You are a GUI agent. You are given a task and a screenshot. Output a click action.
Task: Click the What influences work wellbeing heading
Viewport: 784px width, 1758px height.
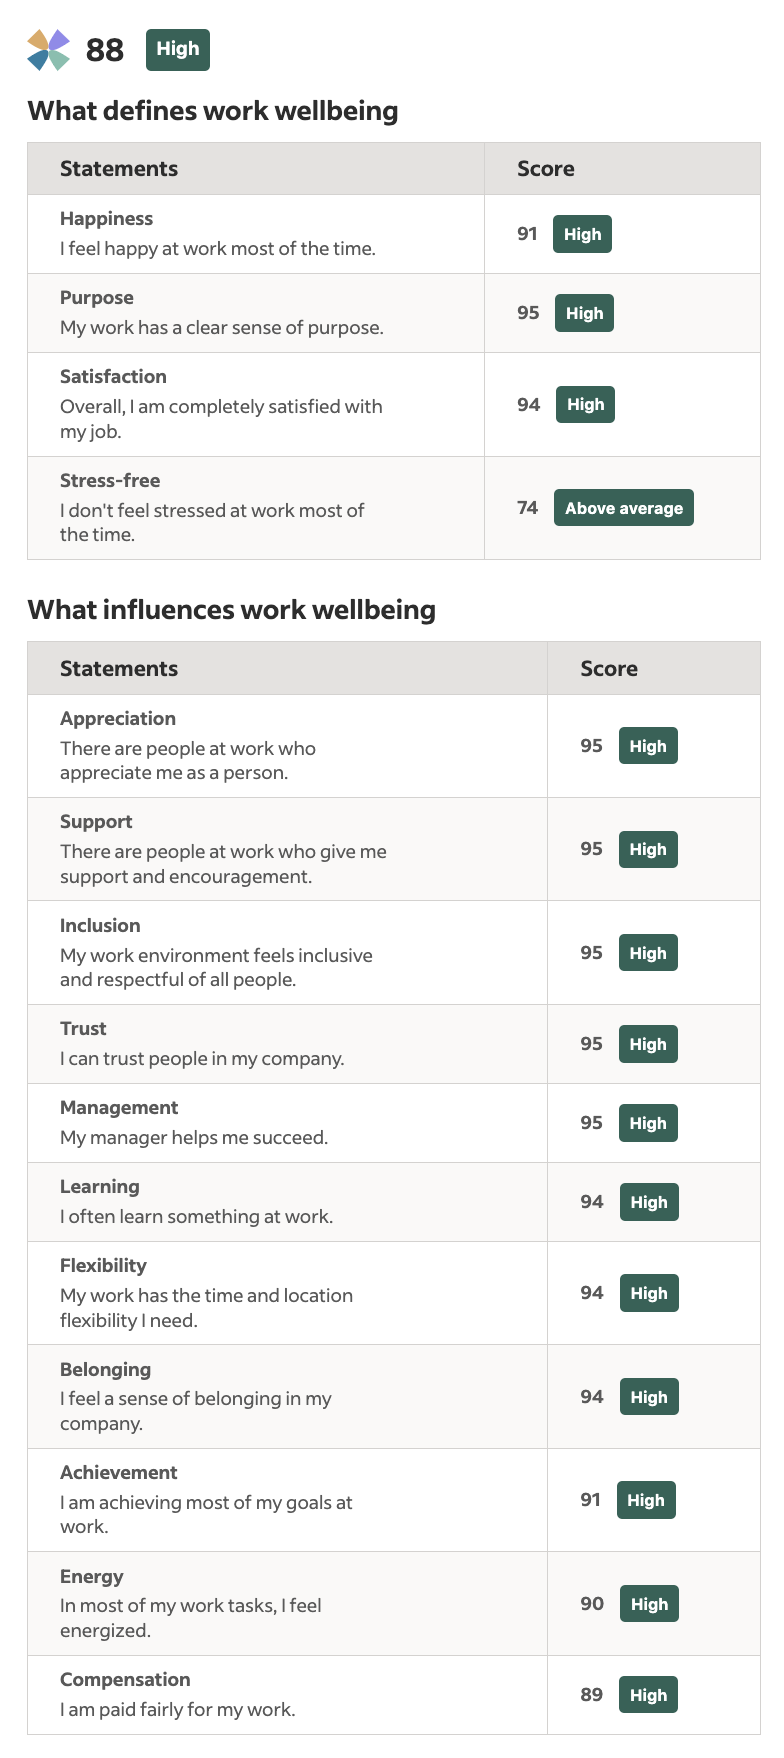click(232, 610)
